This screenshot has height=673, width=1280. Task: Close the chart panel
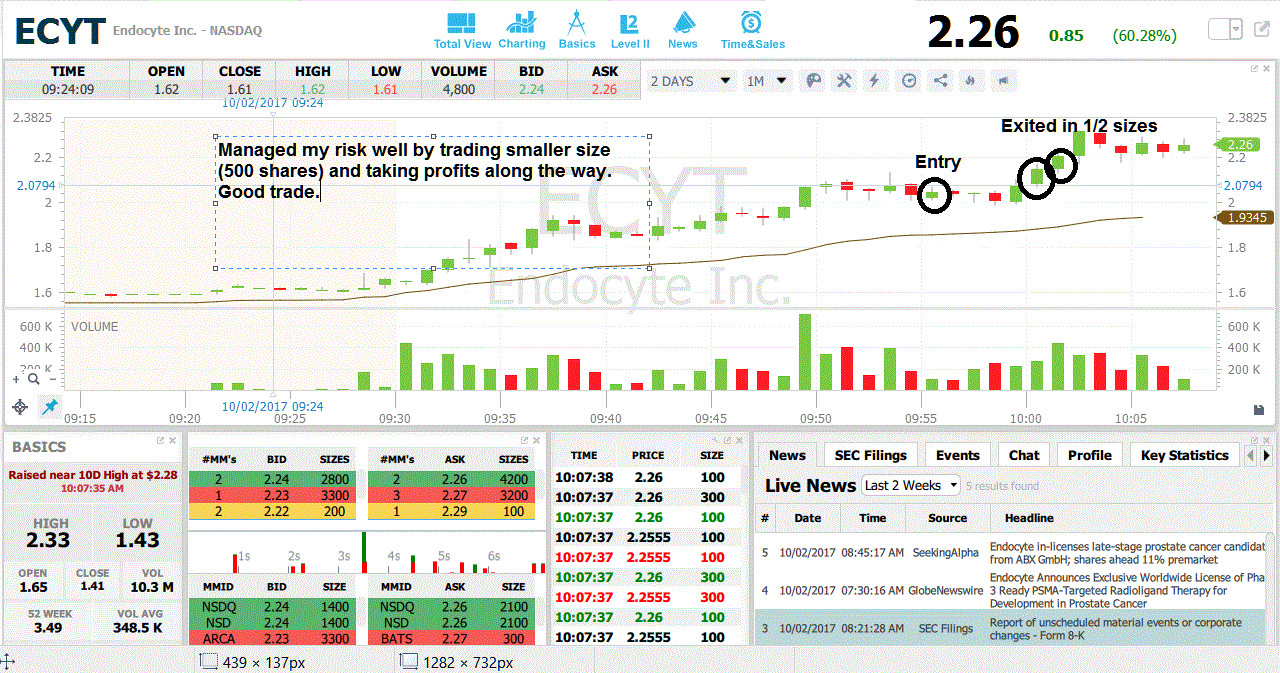[x=1267, y=68]
